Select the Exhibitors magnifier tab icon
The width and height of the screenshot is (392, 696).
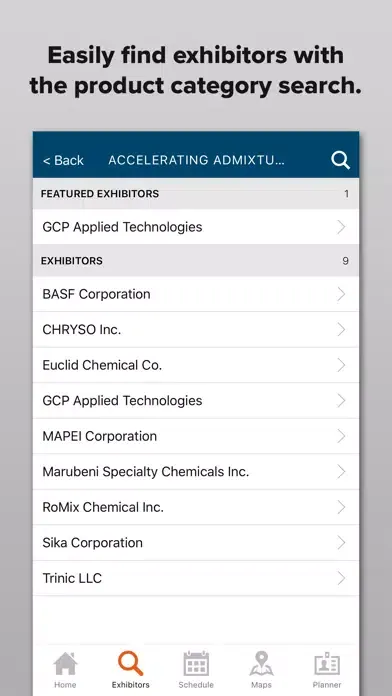click(131, 663)
